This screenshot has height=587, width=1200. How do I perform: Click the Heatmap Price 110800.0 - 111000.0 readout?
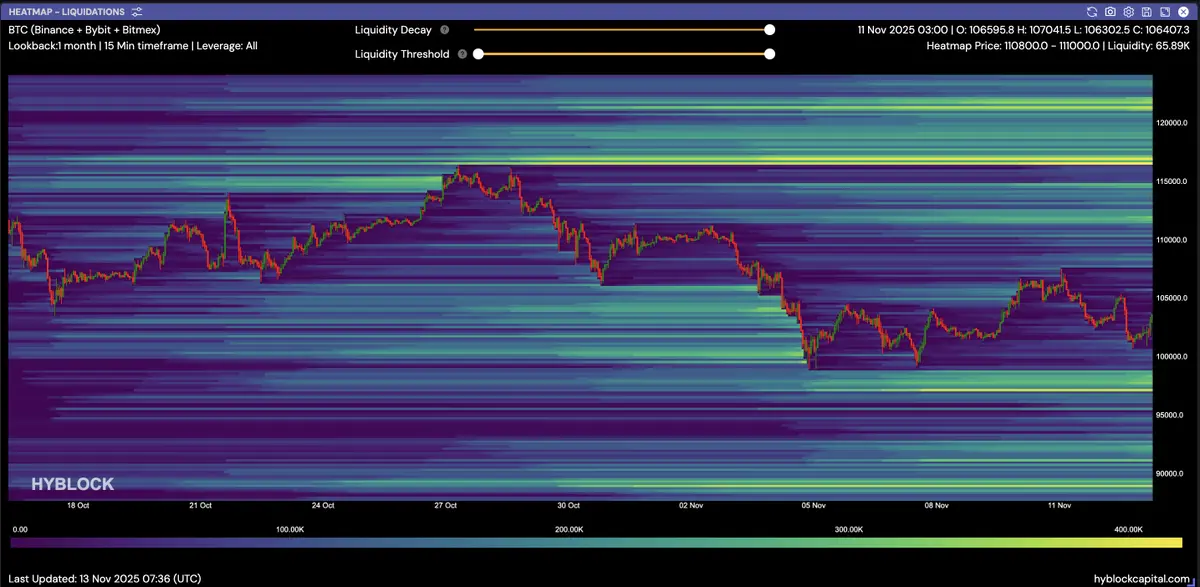tap(1058, 46)
